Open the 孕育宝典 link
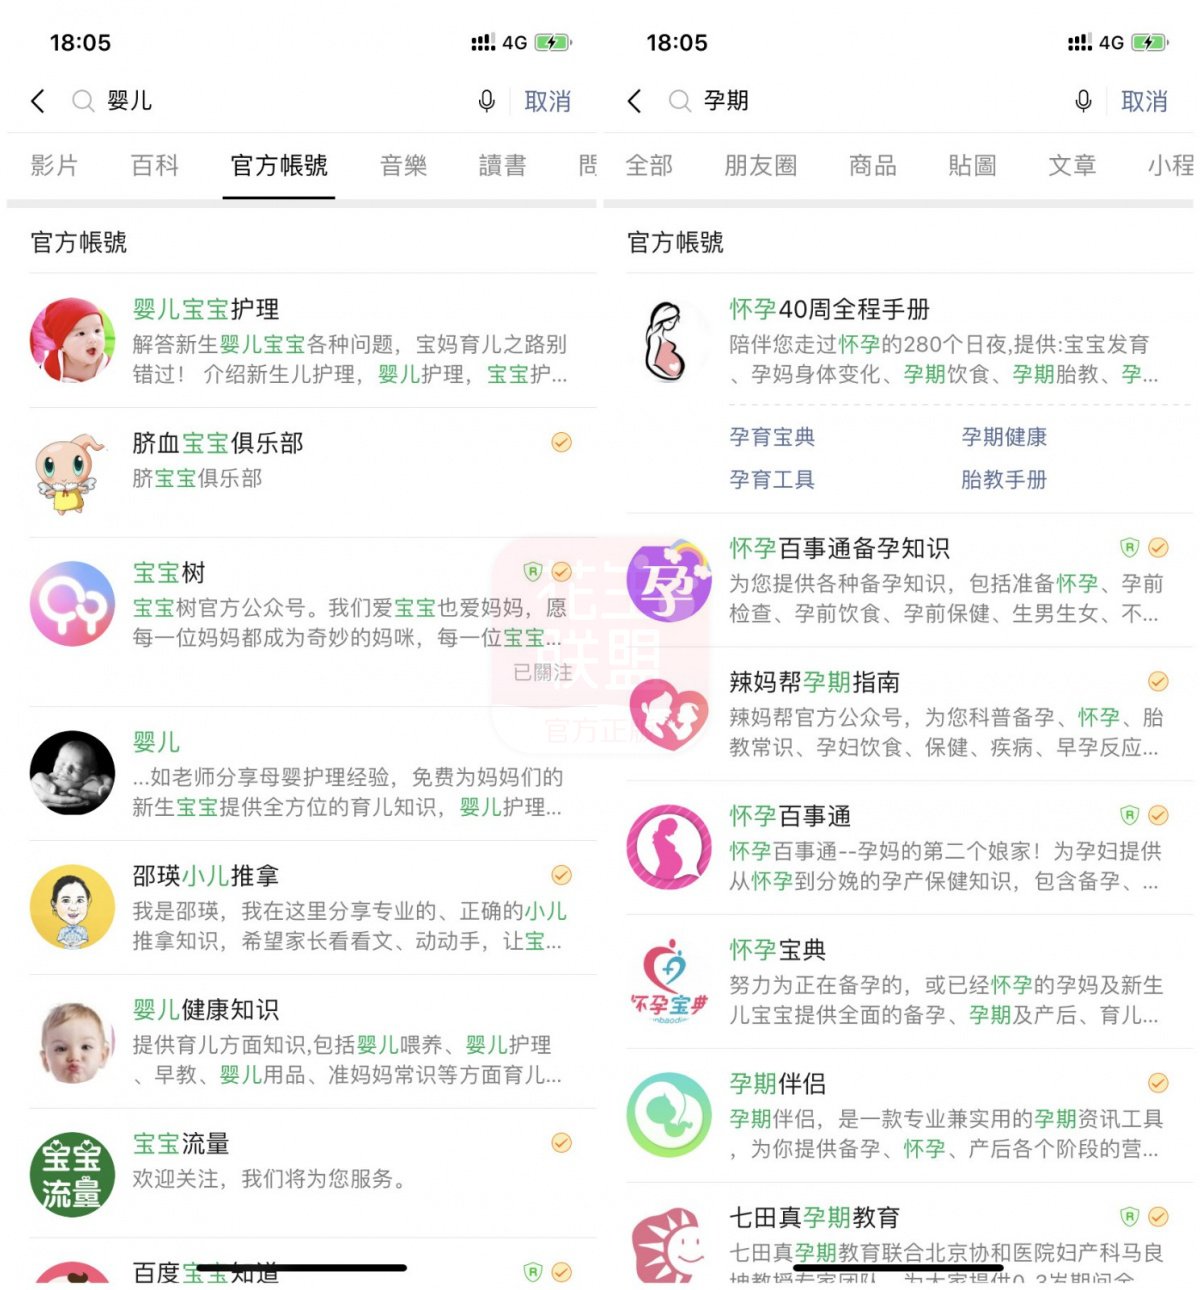 [x=772, y=437]
